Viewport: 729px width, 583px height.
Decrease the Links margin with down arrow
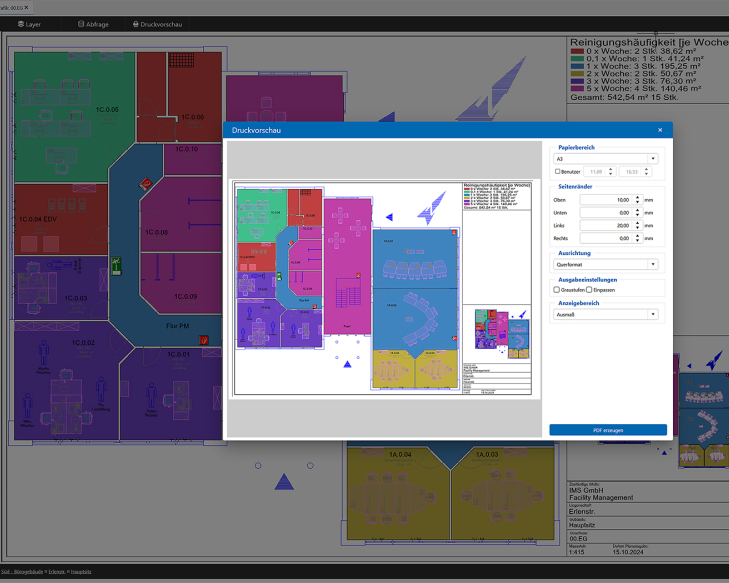[638, 228]
